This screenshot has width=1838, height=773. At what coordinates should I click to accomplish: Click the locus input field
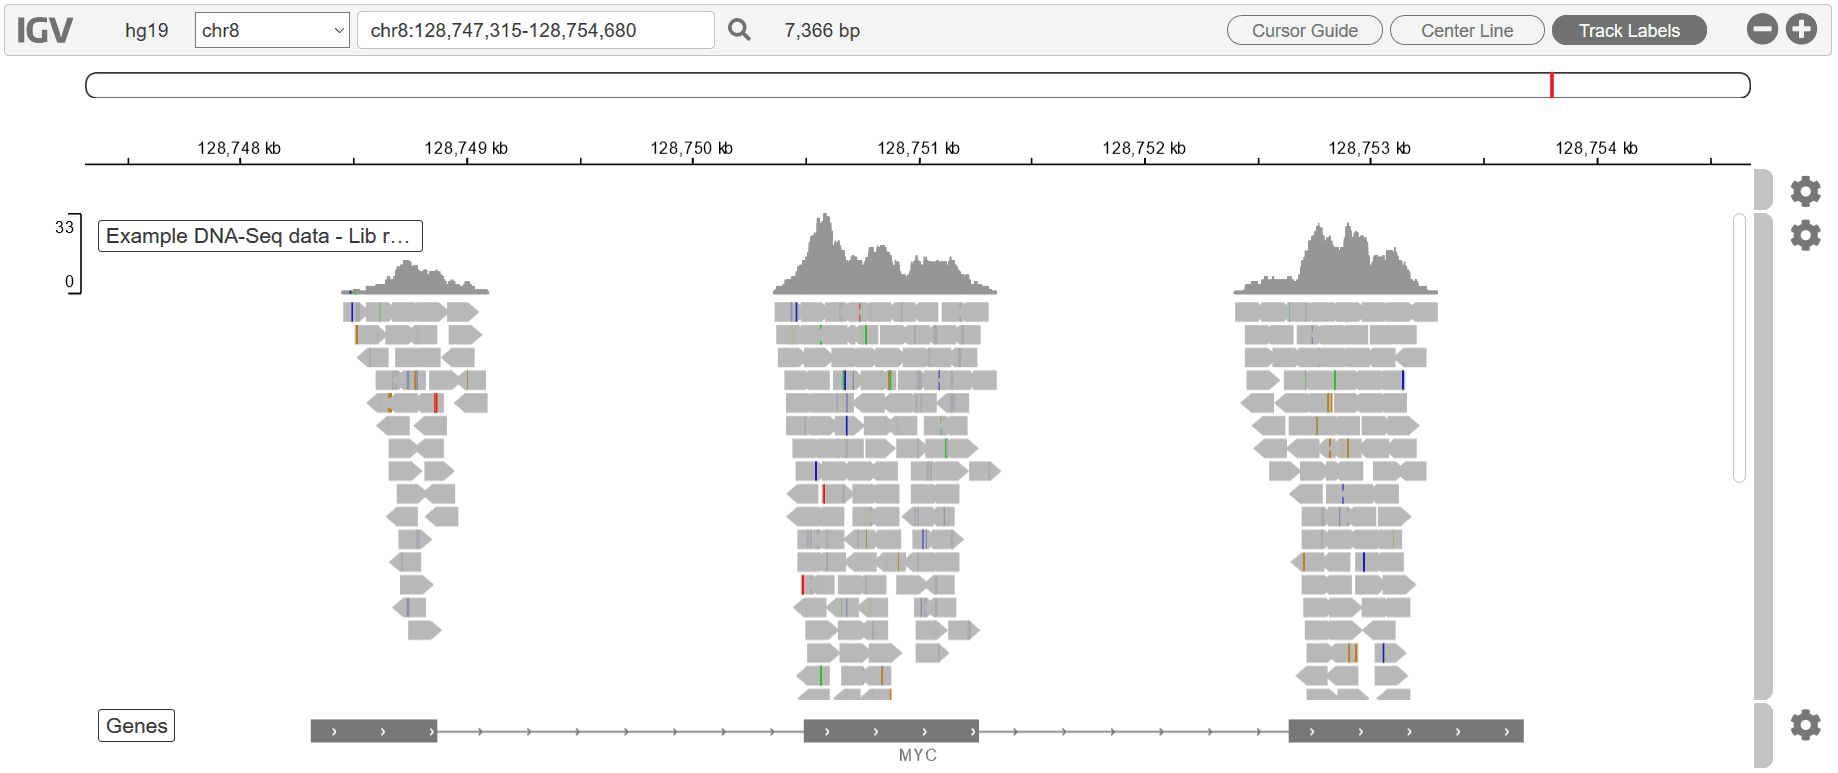536,30
